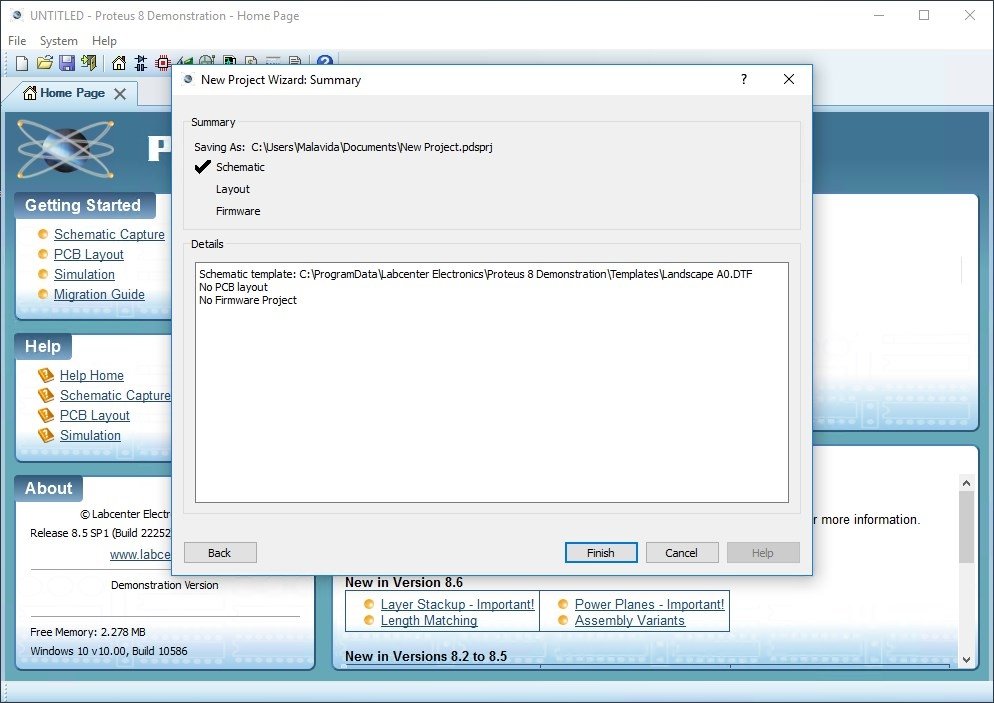
Task: Click the 'About' panel heading
Action: [48, 488]
